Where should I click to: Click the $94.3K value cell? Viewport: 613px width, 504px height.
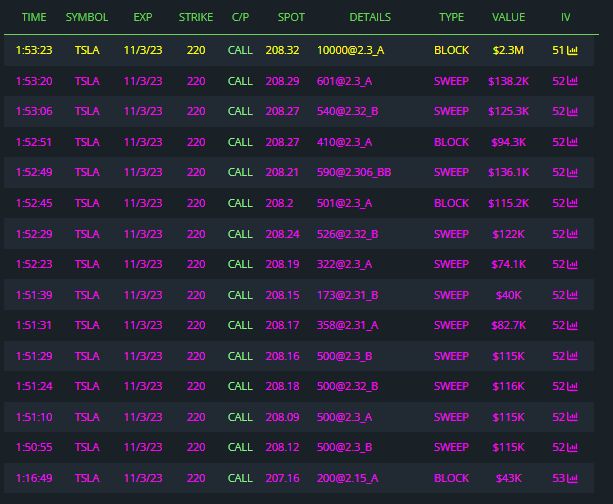pos(508,142)
